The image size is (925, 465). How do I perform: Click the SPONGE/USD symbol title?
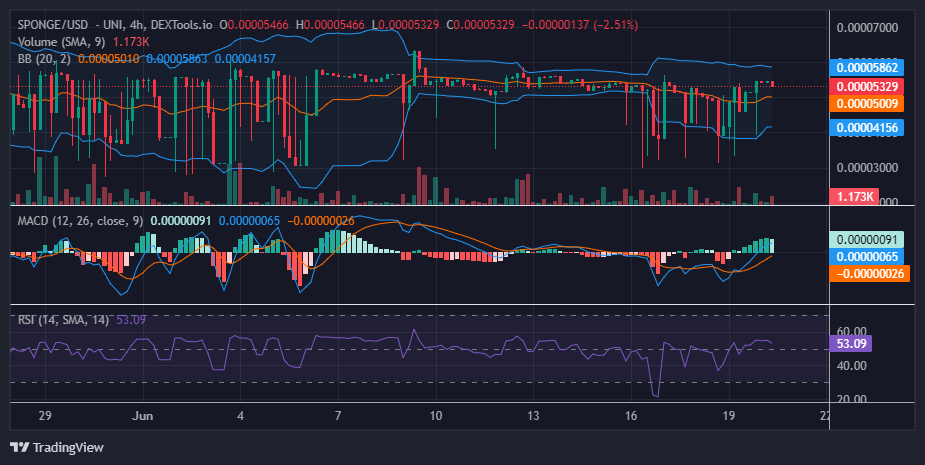coord(53,25)
